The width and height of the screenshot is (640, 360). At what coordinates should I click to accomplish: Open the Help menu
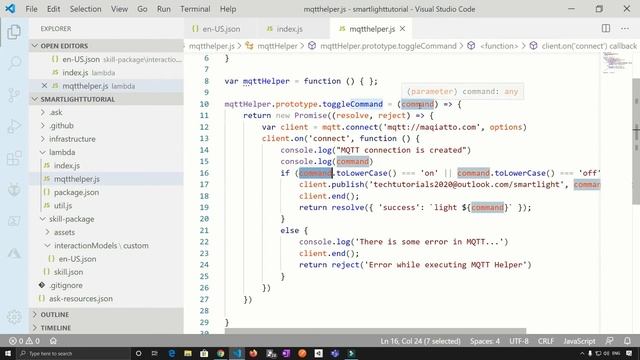click(x=228, y=9)
